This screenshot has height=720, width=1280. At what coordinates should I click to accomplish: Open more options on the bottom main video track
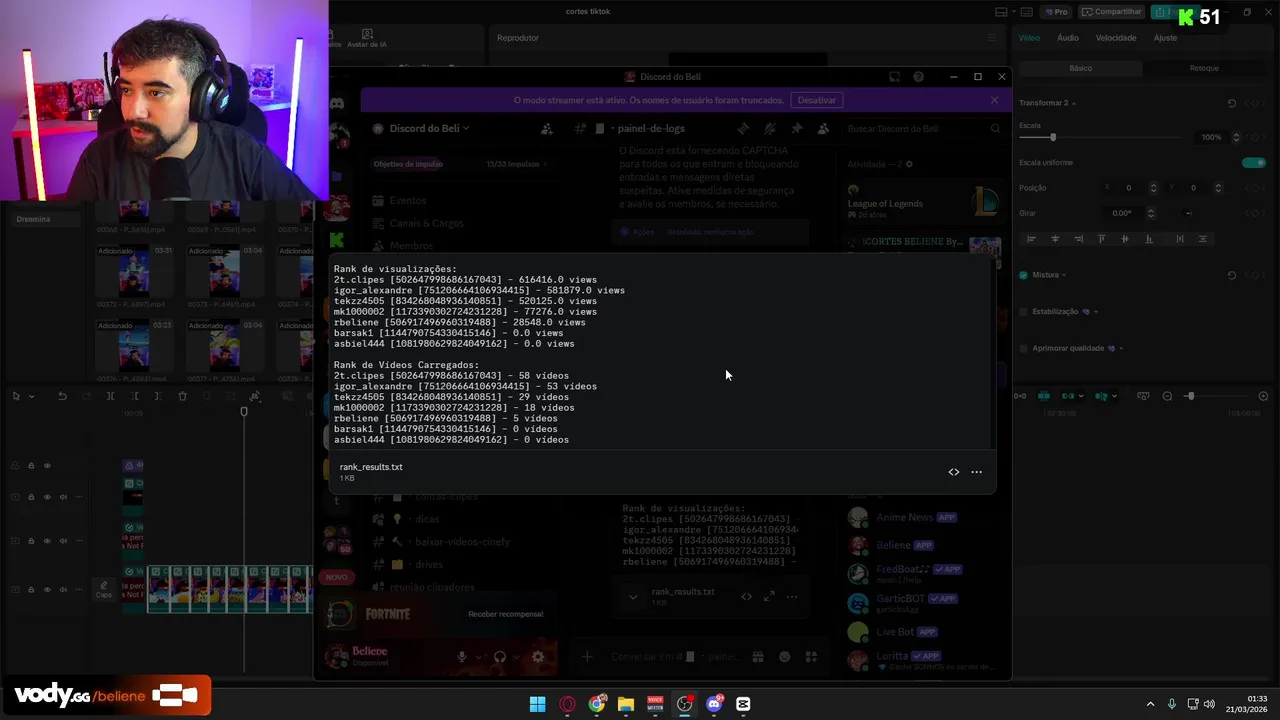[x=79, y=590]
